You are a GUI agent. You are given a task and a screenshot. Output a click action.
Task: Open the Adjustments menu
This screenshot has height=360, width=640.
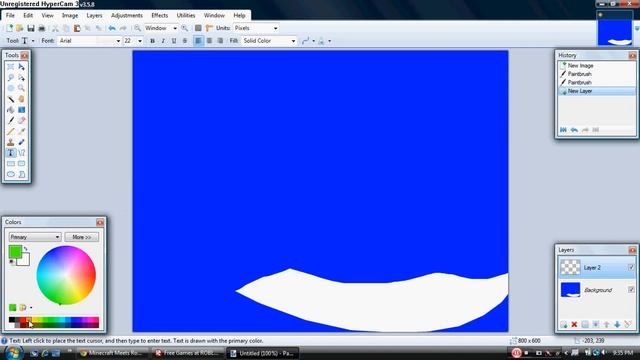click(127, 16)
